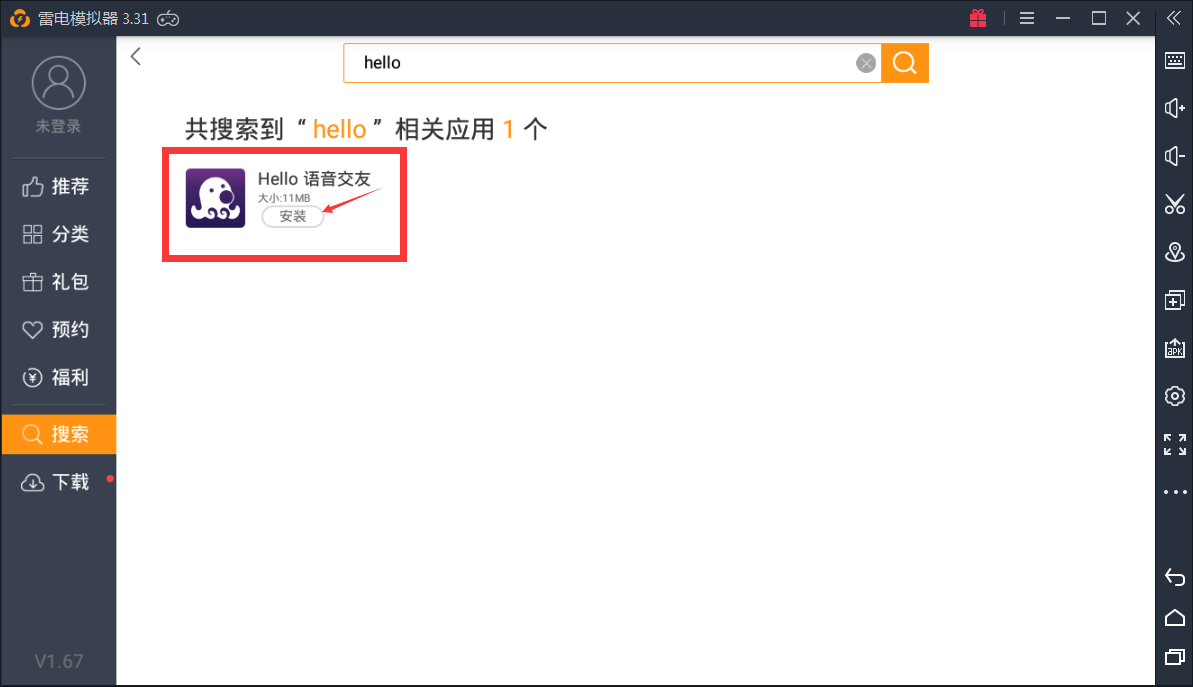Enter fullscreen with the expand icon
Viewport: 1193px width, 687px height.
coord(1174,443)
